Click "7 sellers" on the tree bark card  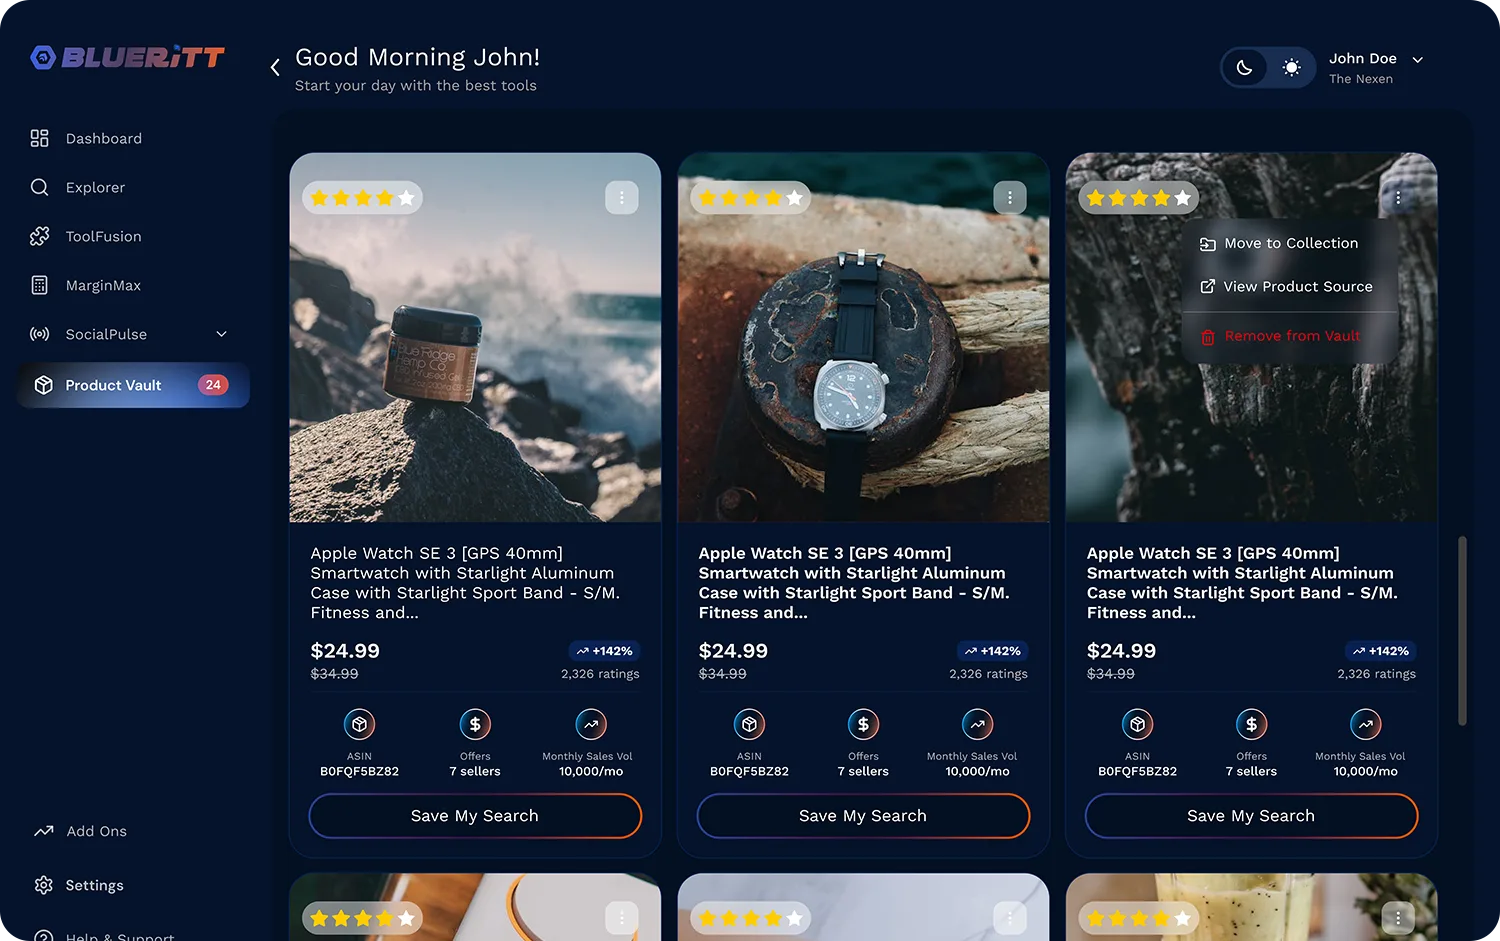1251,772
